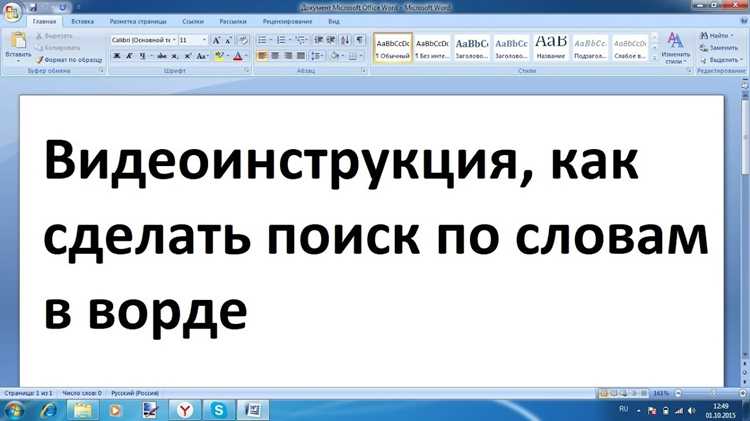750x421 pixels.
Task: Apply subscript formatting
Action: pyautogui.click(x=175, y=56)
